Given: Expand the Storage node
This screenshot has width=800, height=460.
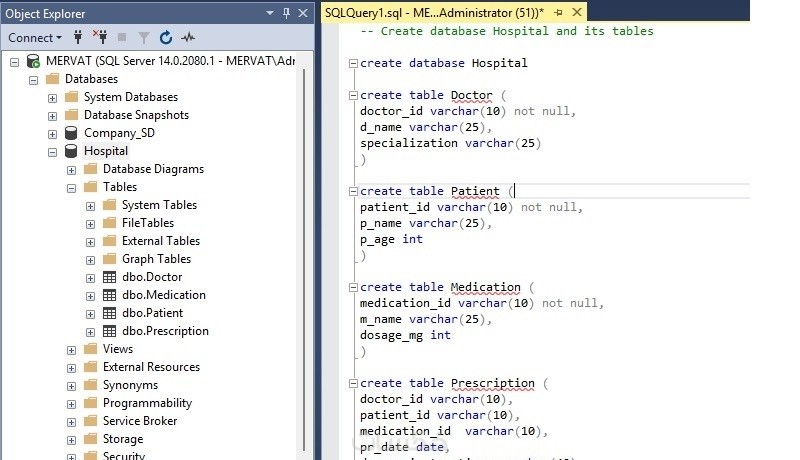Looking at the screenshot, I should point(71,441).
